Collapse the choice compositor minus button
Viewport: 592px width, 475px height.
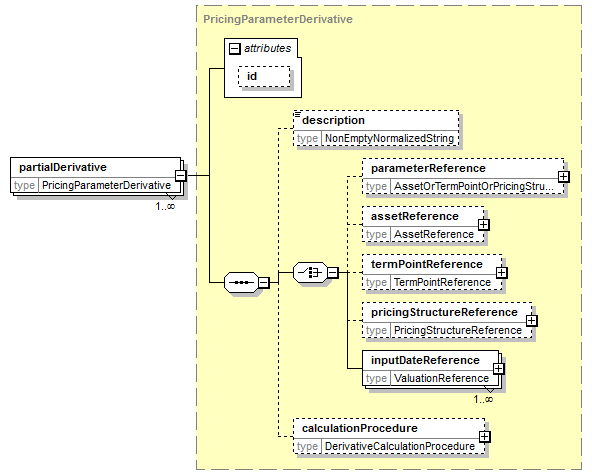[x=333, y=272]
